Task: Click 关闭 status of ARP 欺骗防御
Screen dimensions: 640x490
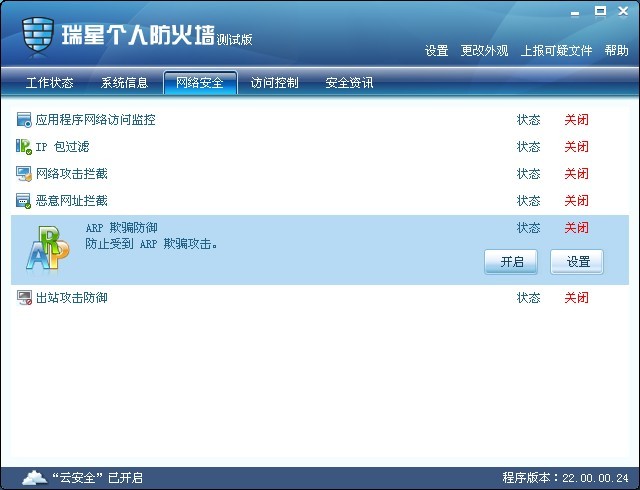Action: pos(576,228)
